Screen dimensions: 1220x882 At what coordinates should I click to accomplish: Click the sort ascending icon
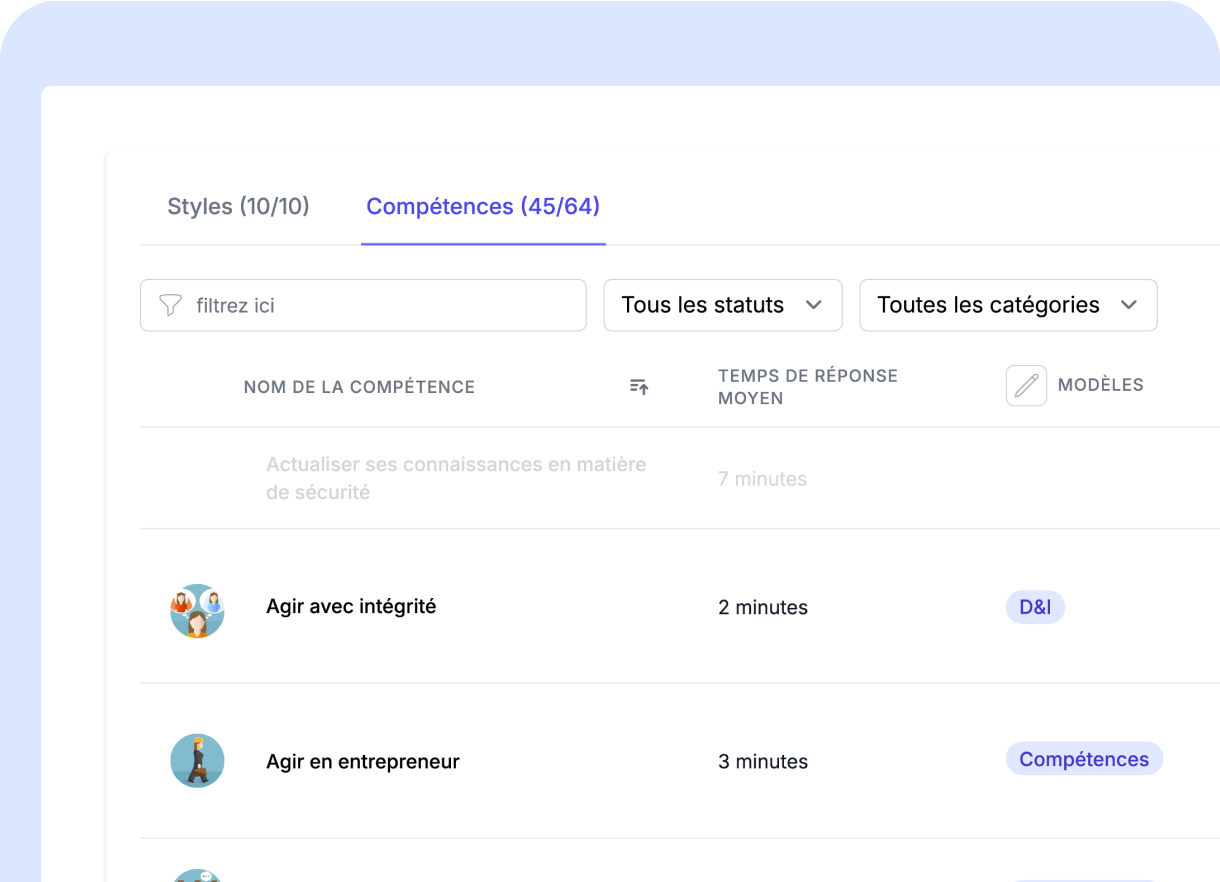click(639, 387)
